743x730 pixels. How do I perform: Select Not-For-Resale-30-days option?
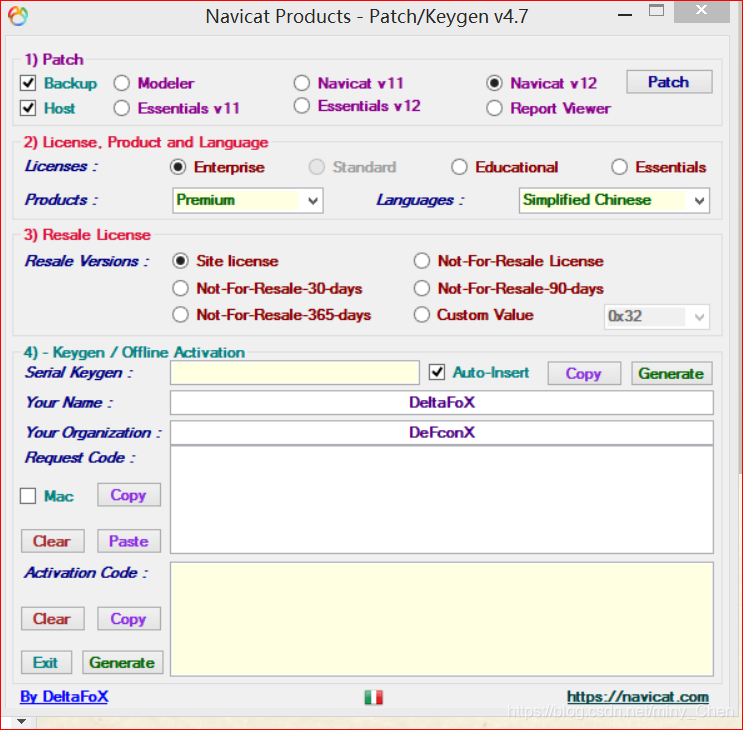click(181, 288)
